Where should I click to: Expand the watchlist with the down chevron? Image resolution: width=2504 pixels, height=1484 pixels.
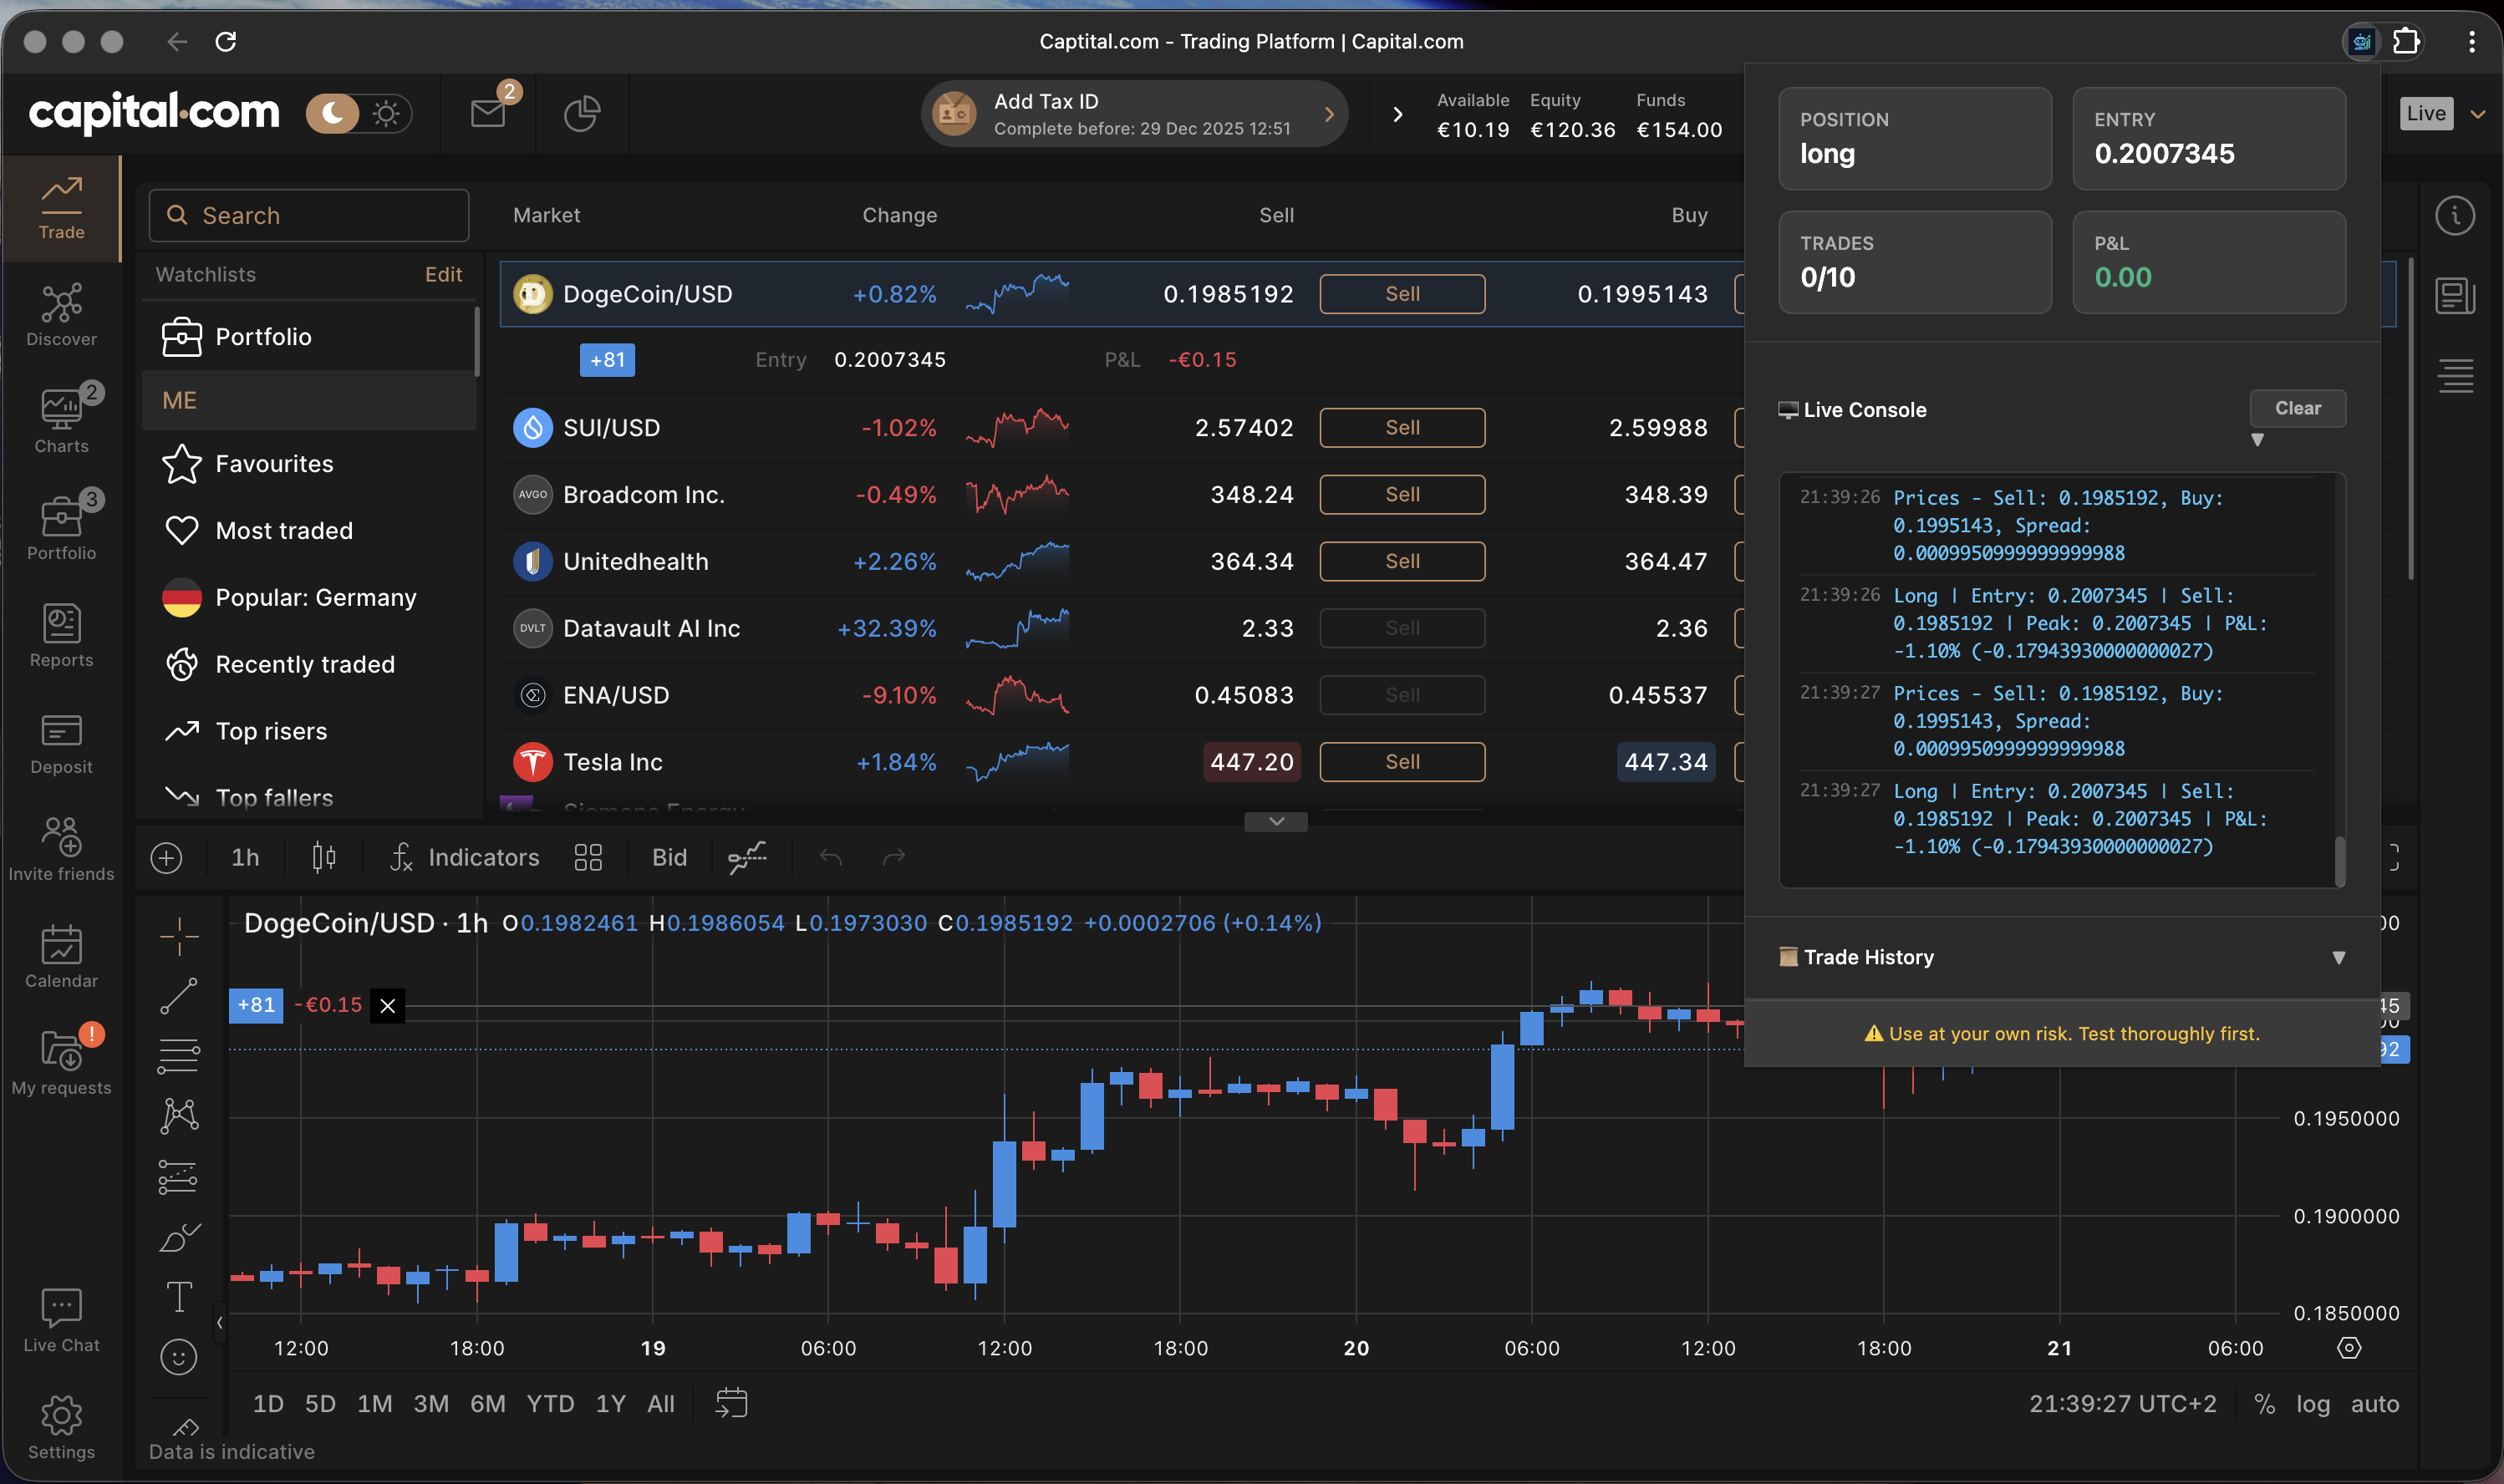pos(1275,821)
